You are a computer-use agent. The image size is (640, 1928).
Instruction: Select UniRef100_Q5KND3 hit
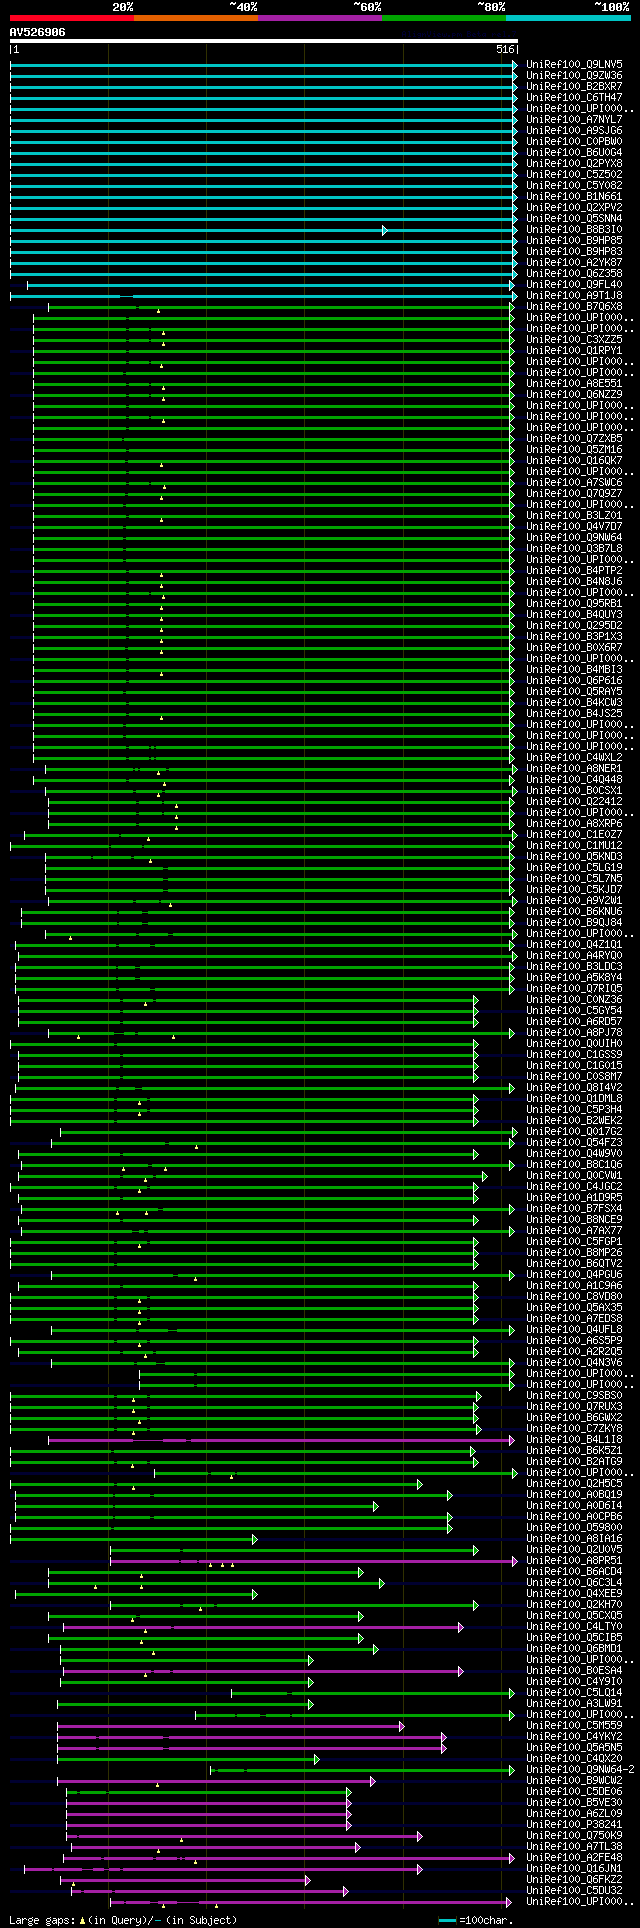coord(573,856)
